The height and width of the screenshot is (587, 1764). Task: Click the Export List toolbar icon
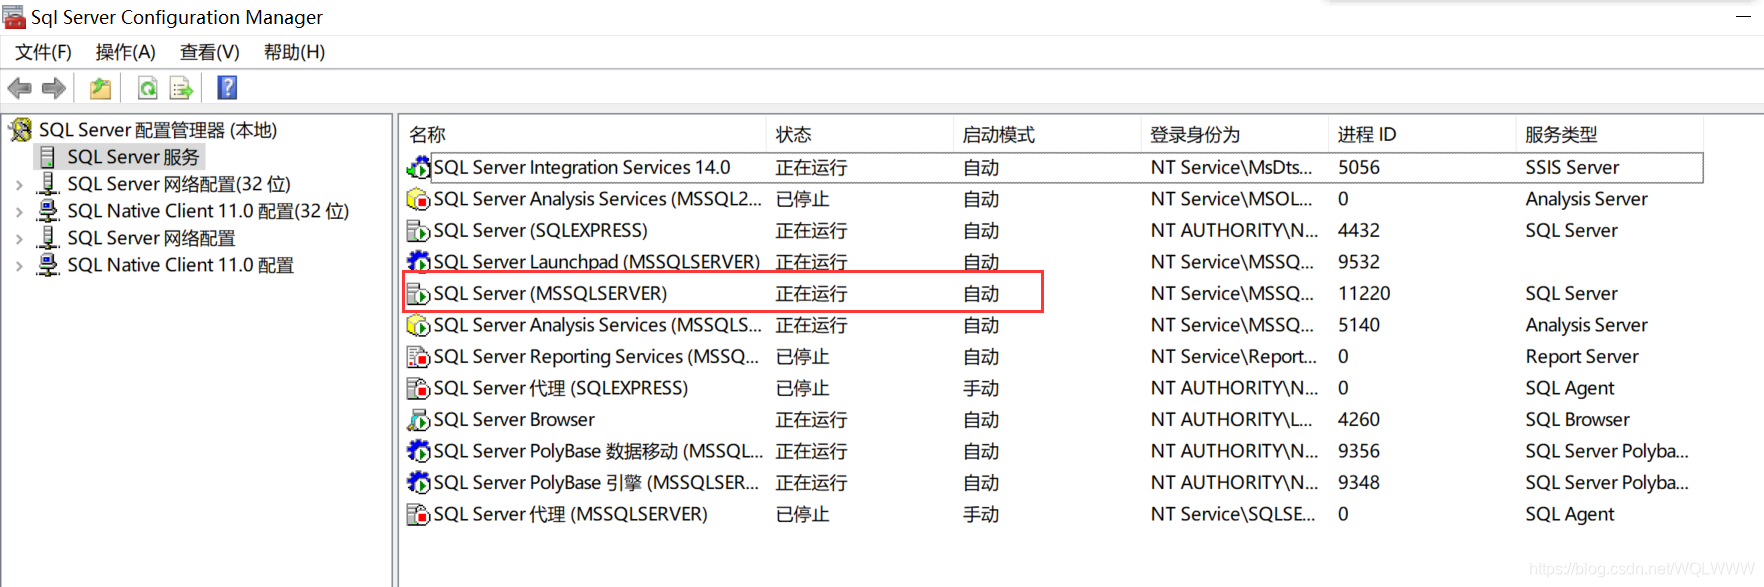[181, 88]
